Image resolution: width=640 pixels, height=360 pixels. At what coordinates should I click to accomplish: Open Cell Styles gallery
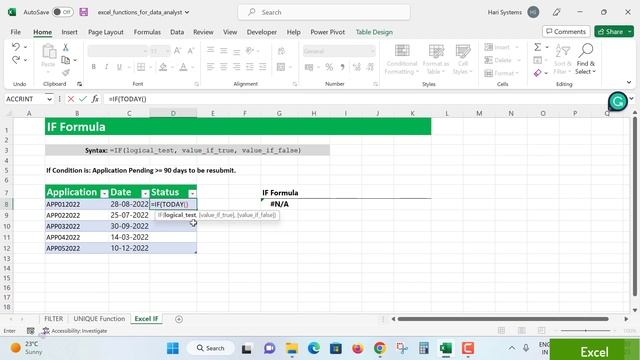pyautogui.click(x=462, y=60)
